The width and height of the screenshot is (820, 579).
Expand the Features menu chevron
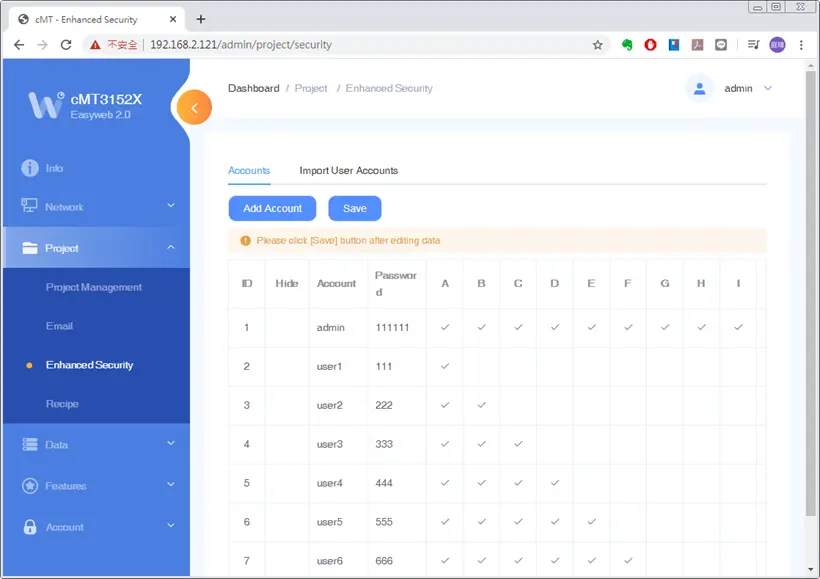coord(170,485)
